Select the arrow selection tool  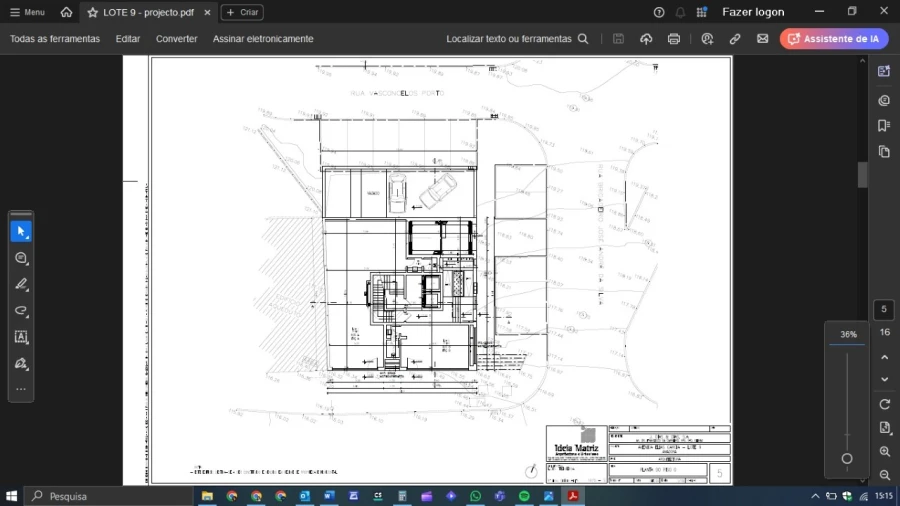pos(21,232)
